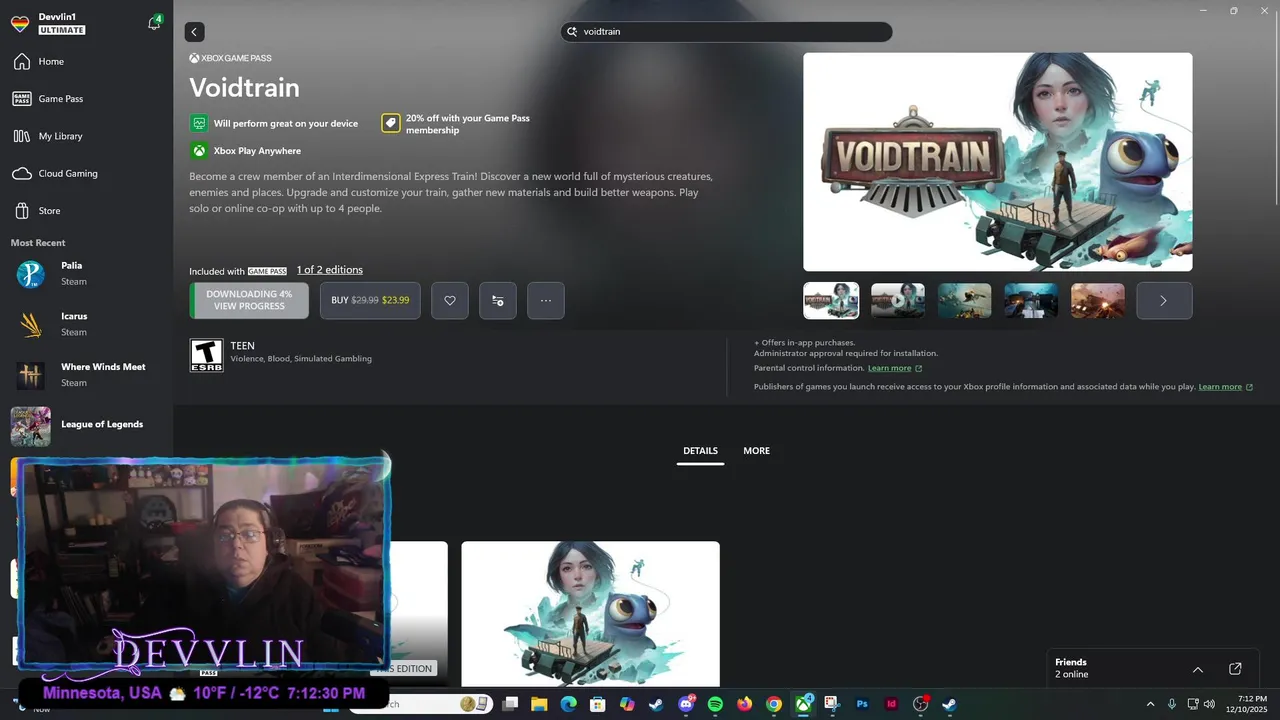Switch to the DETAILS tab
The height and width of the screenshot is (720, 1280).
pos(700,451)
